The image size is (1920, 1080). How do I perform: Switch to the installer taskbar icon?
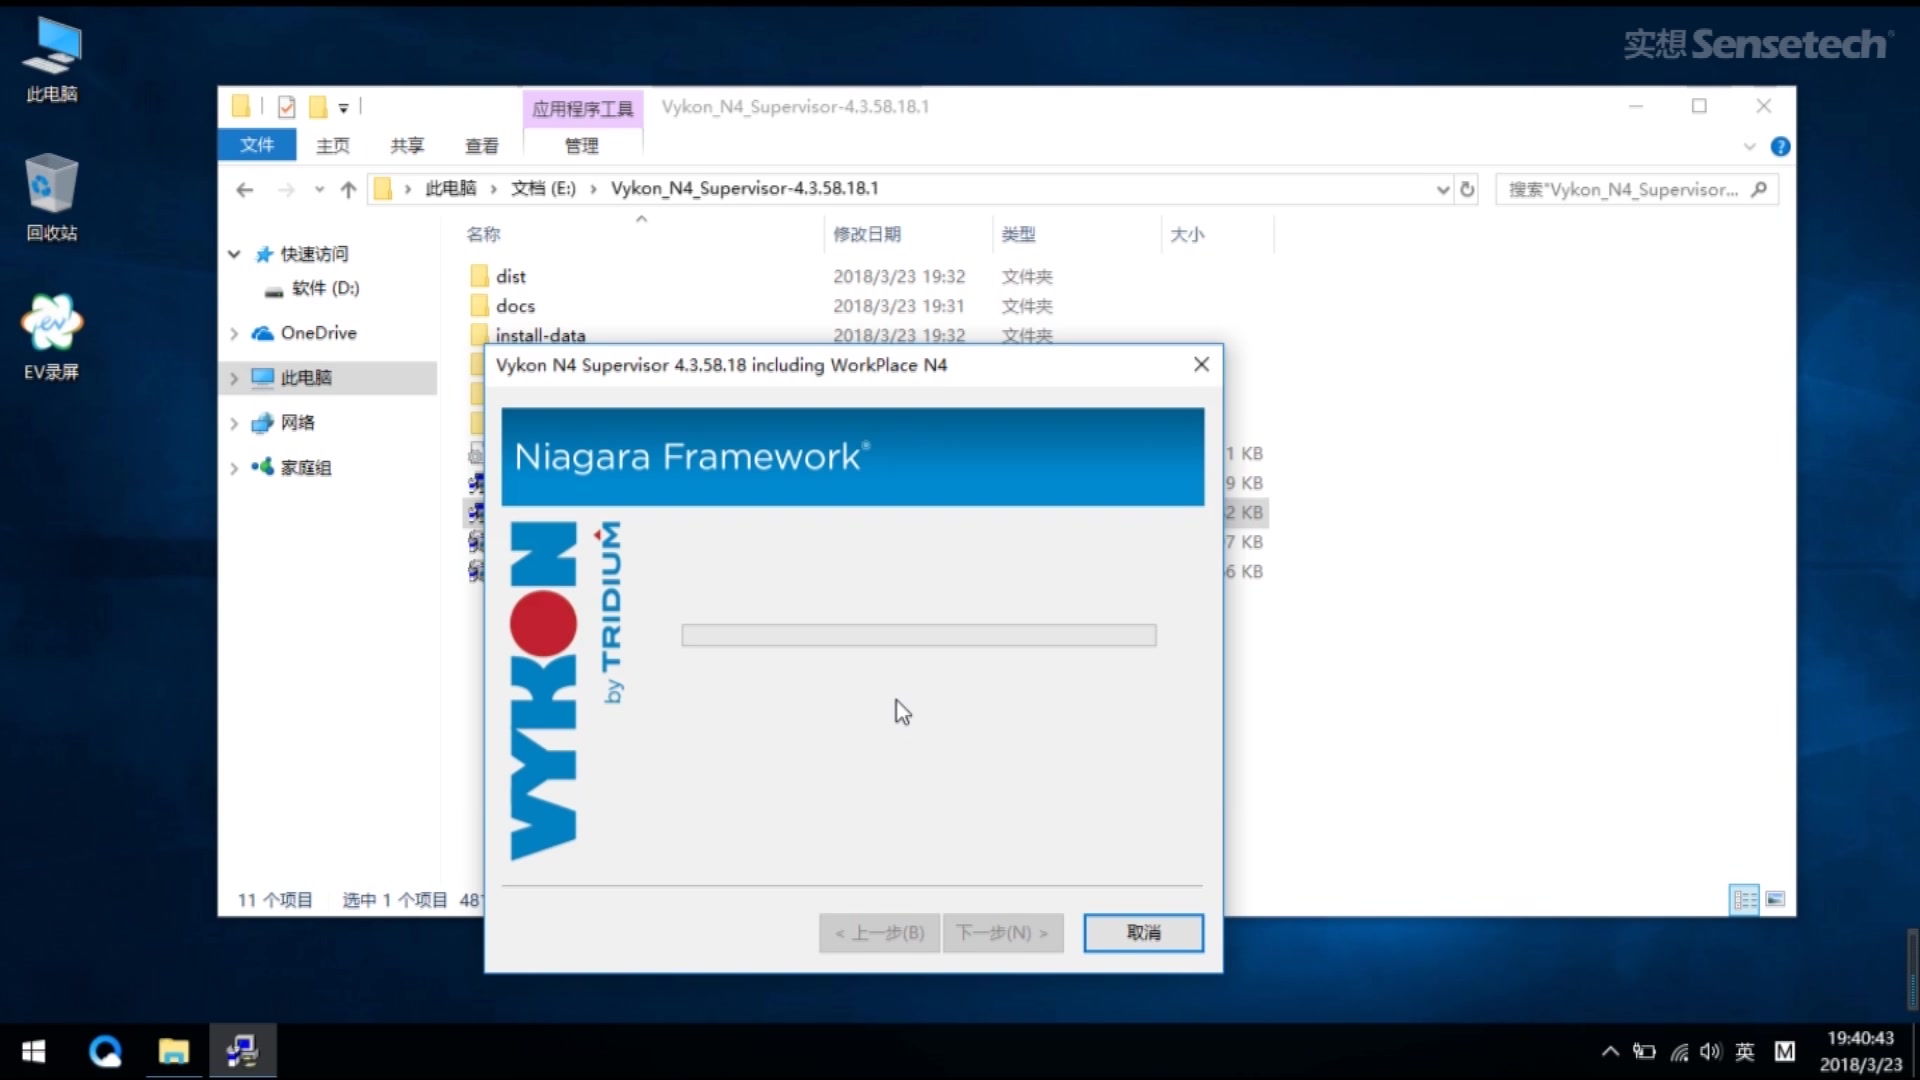[242, 1051]
